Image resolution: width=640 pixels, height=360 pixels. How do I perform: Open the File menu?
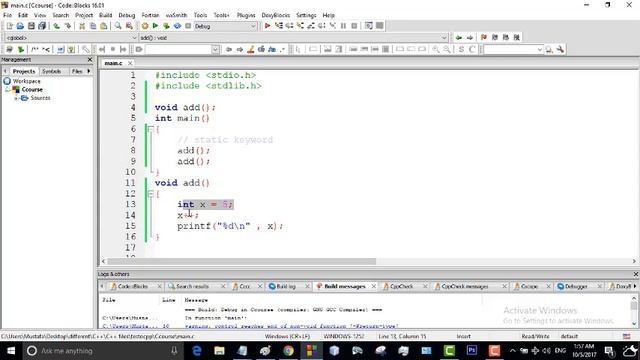pos(7,15)
